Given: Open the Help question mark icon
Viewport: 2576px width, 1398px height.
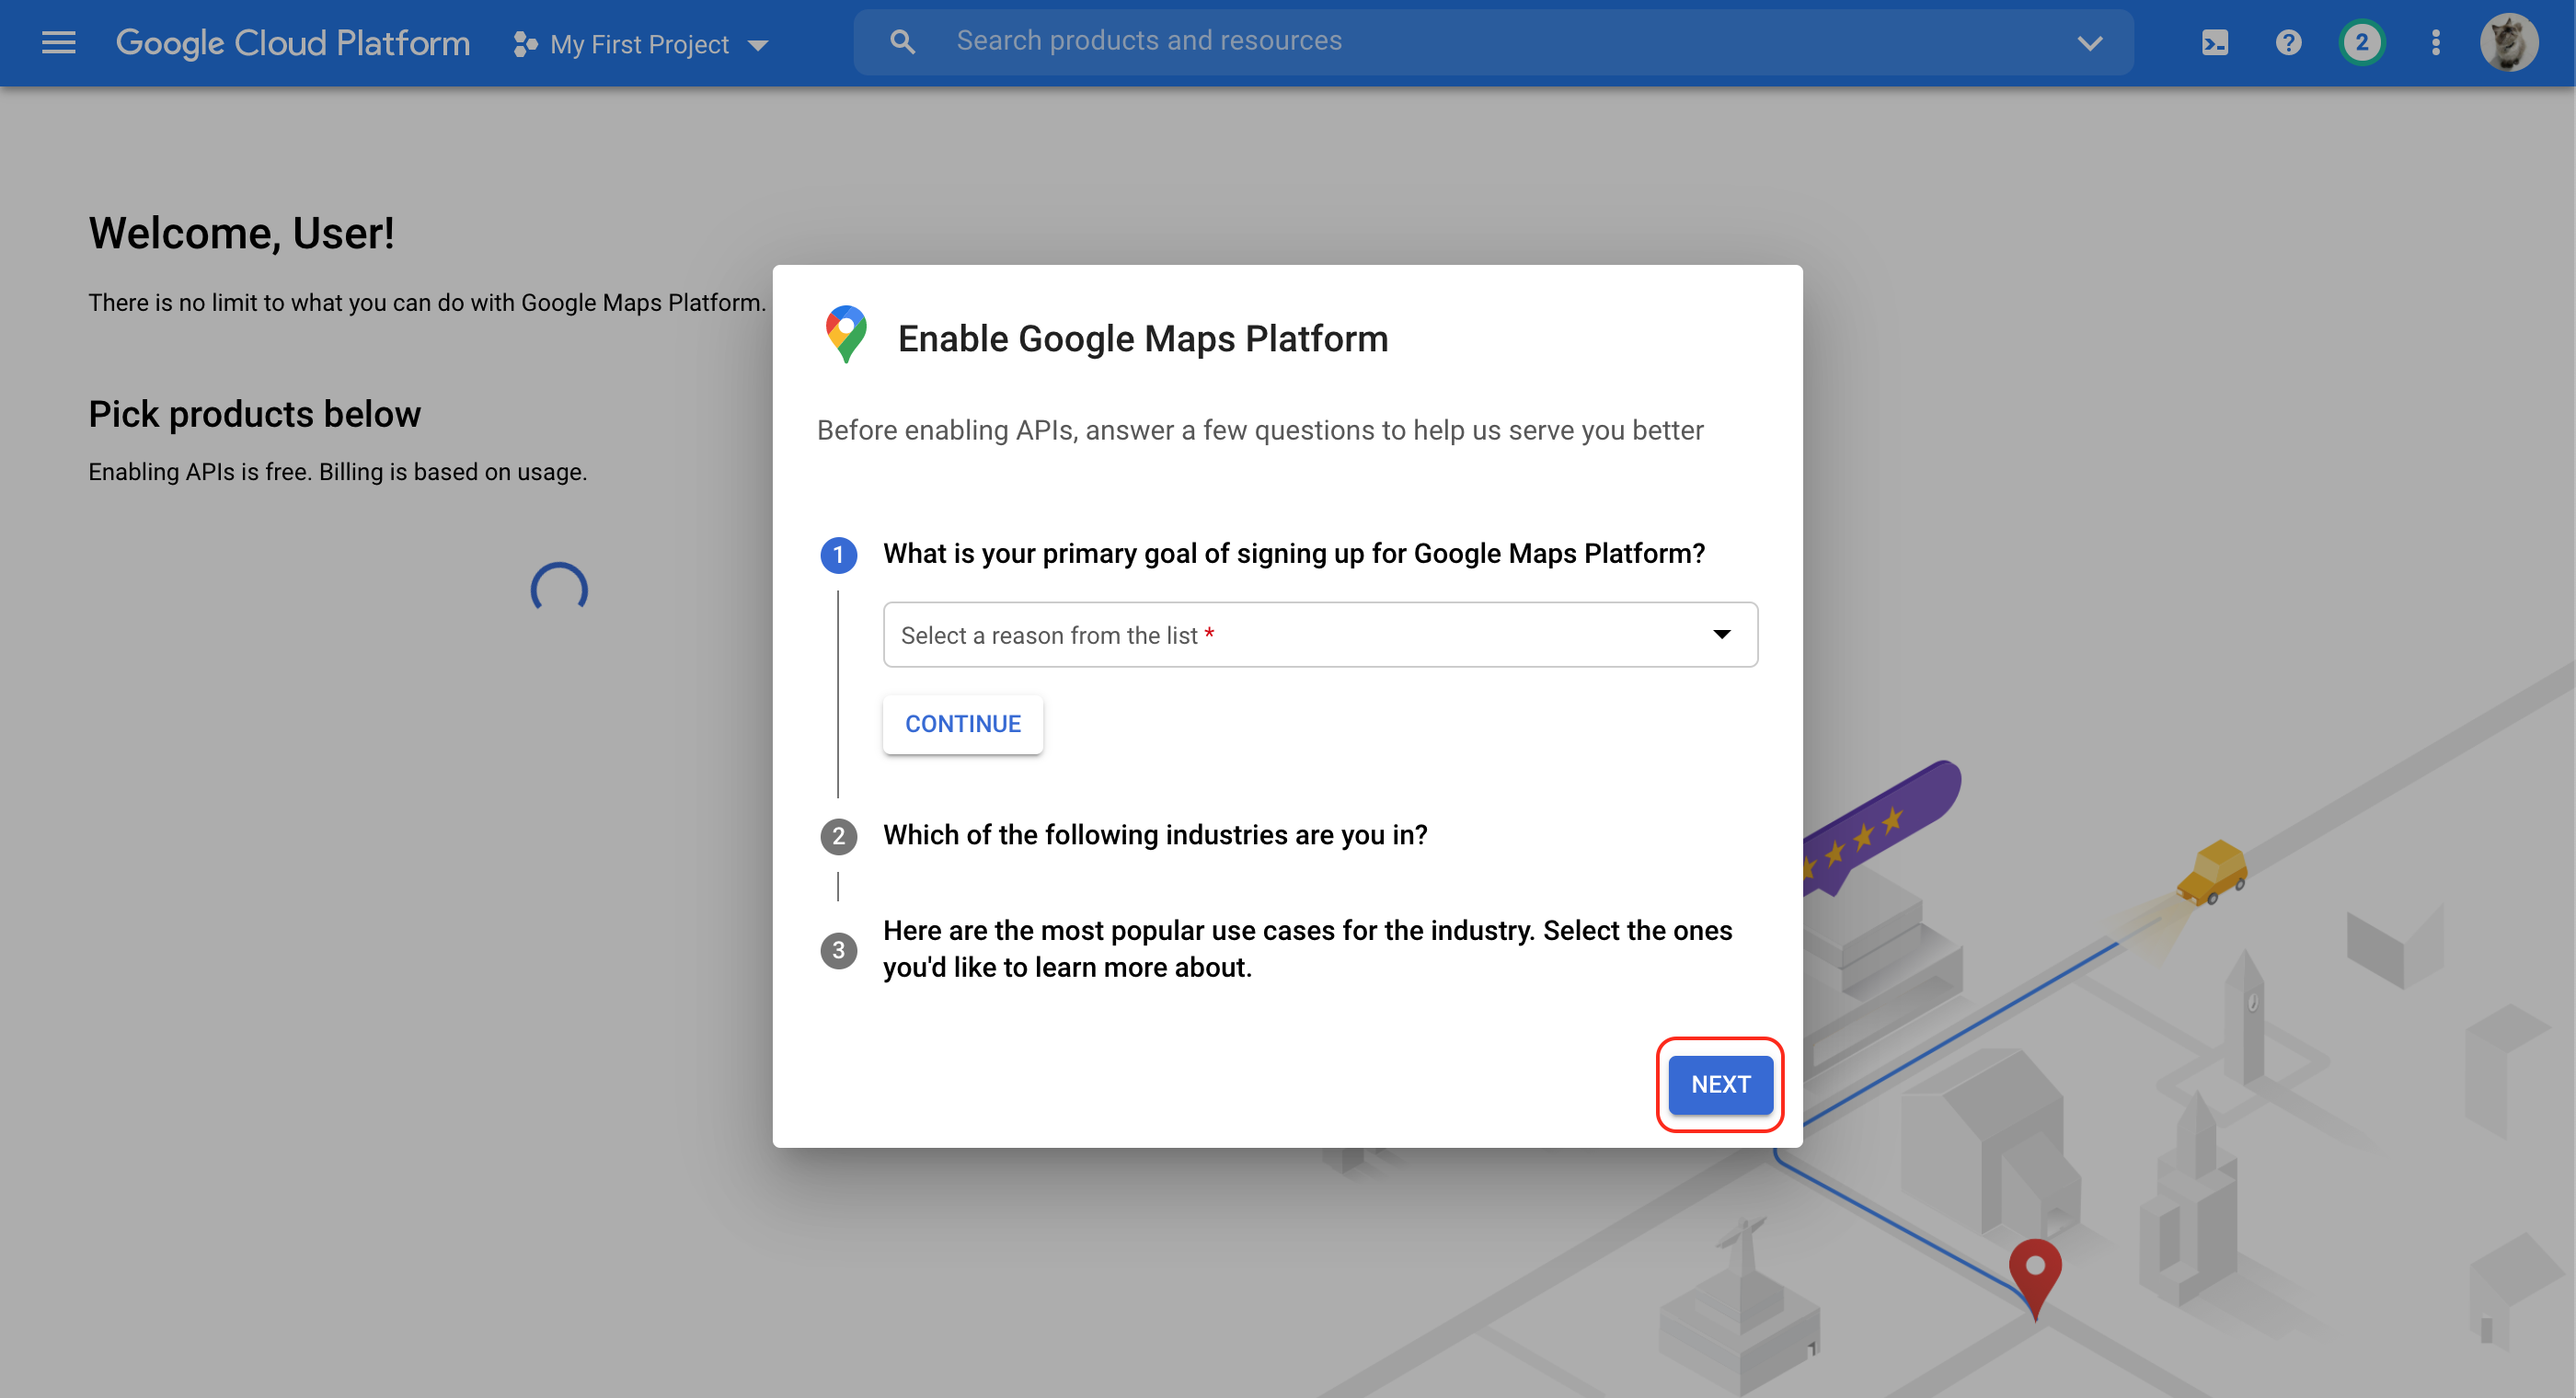Looking at the screenshot, I should (x=2288, y=43).
